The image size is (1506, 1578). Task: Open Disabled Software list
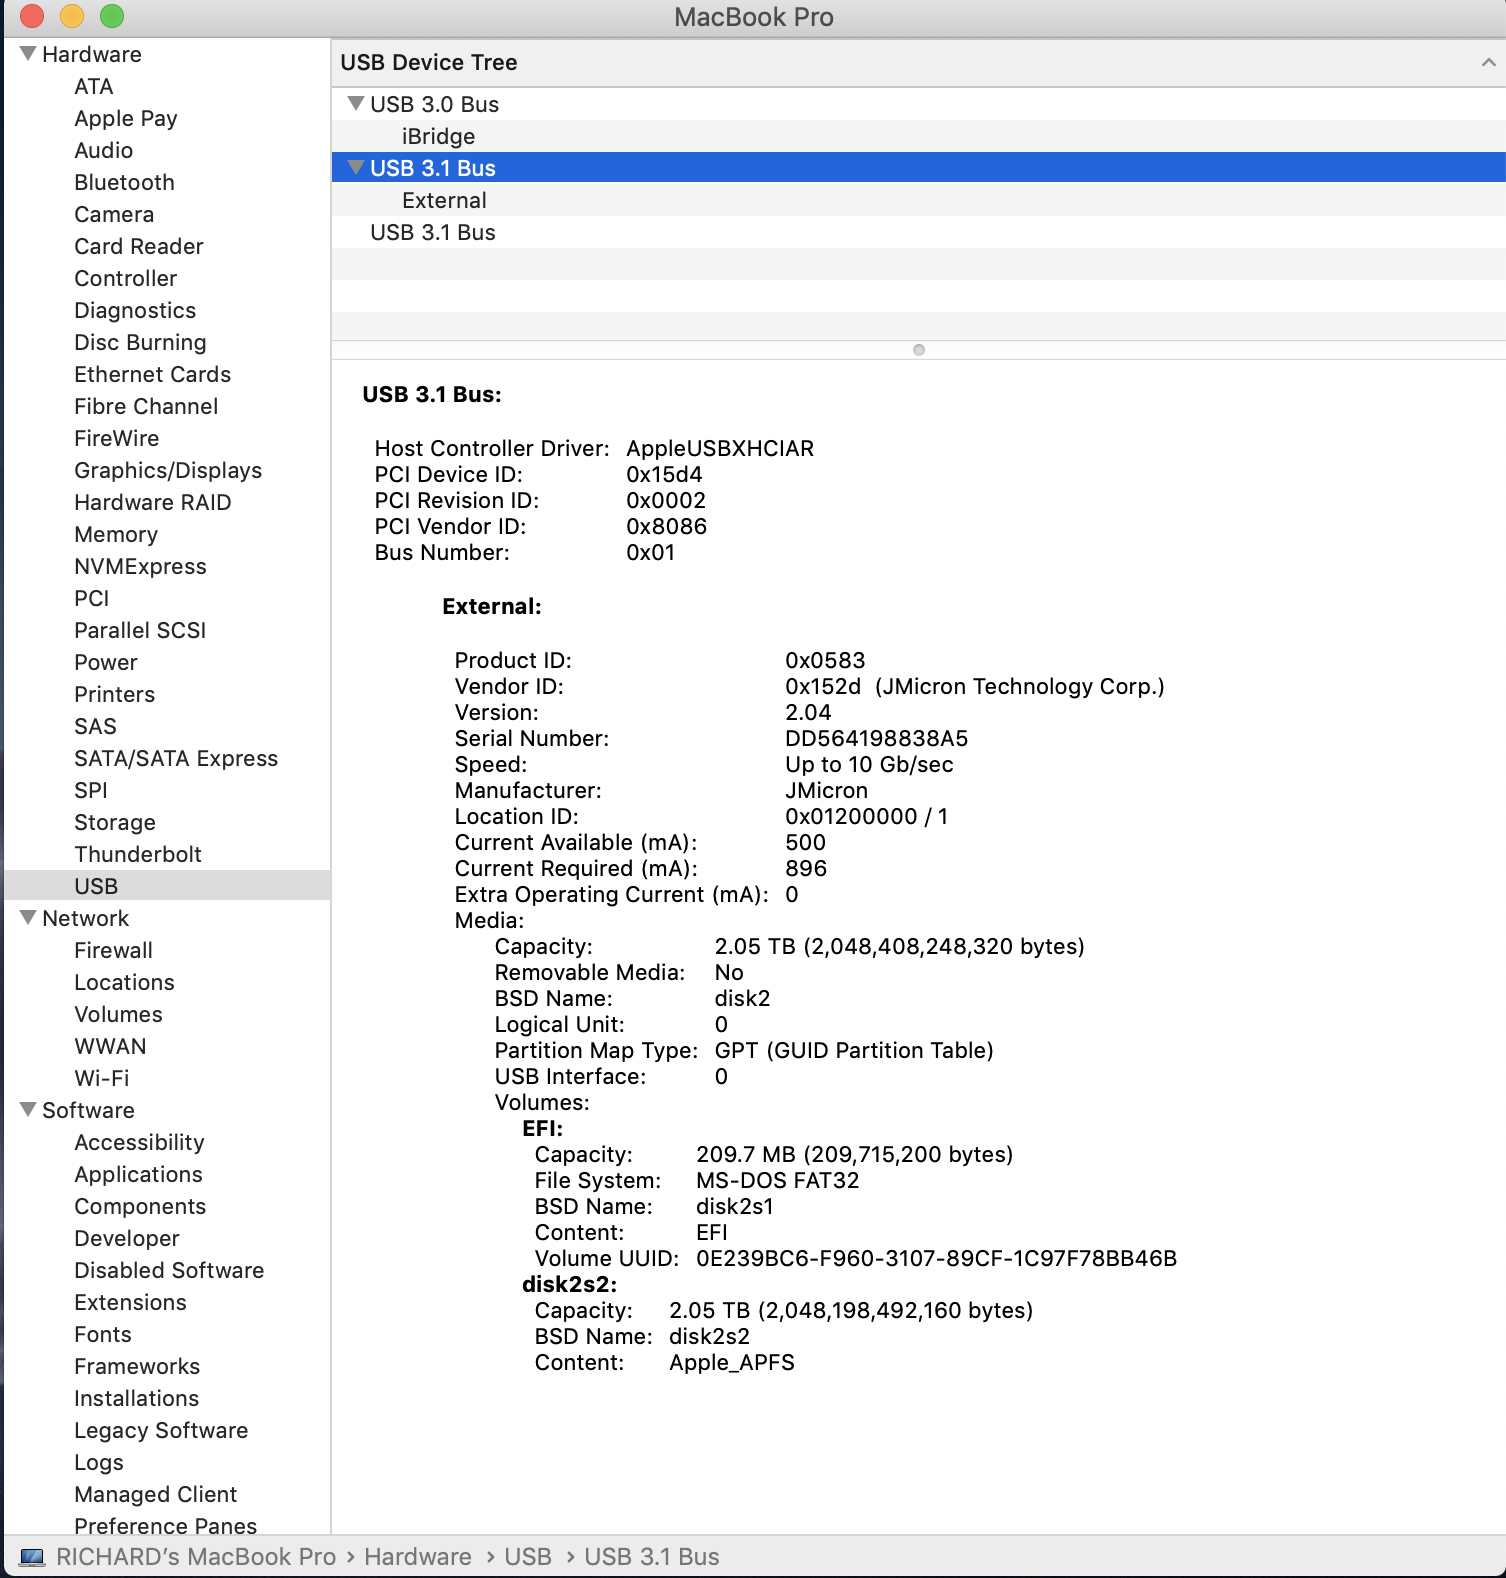169,1270
